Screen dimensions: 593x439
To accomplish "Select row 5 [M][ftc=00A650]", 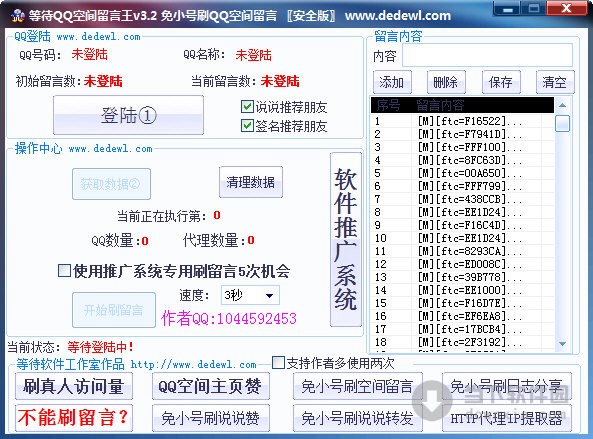I will coord(462,173).
